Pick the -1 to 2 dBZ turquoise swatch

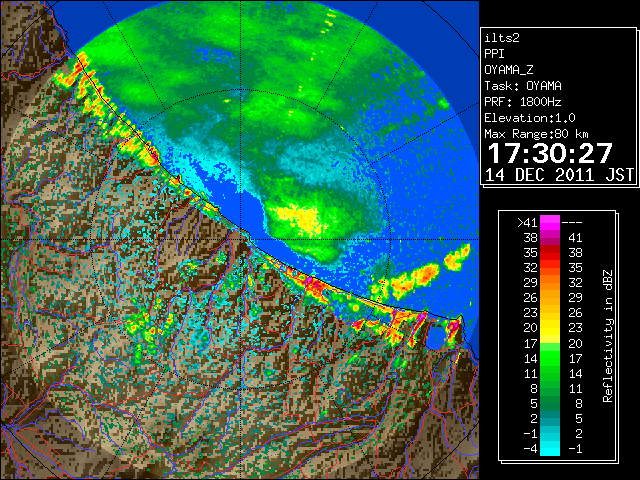pyautogui.click(x=550, y=434)
